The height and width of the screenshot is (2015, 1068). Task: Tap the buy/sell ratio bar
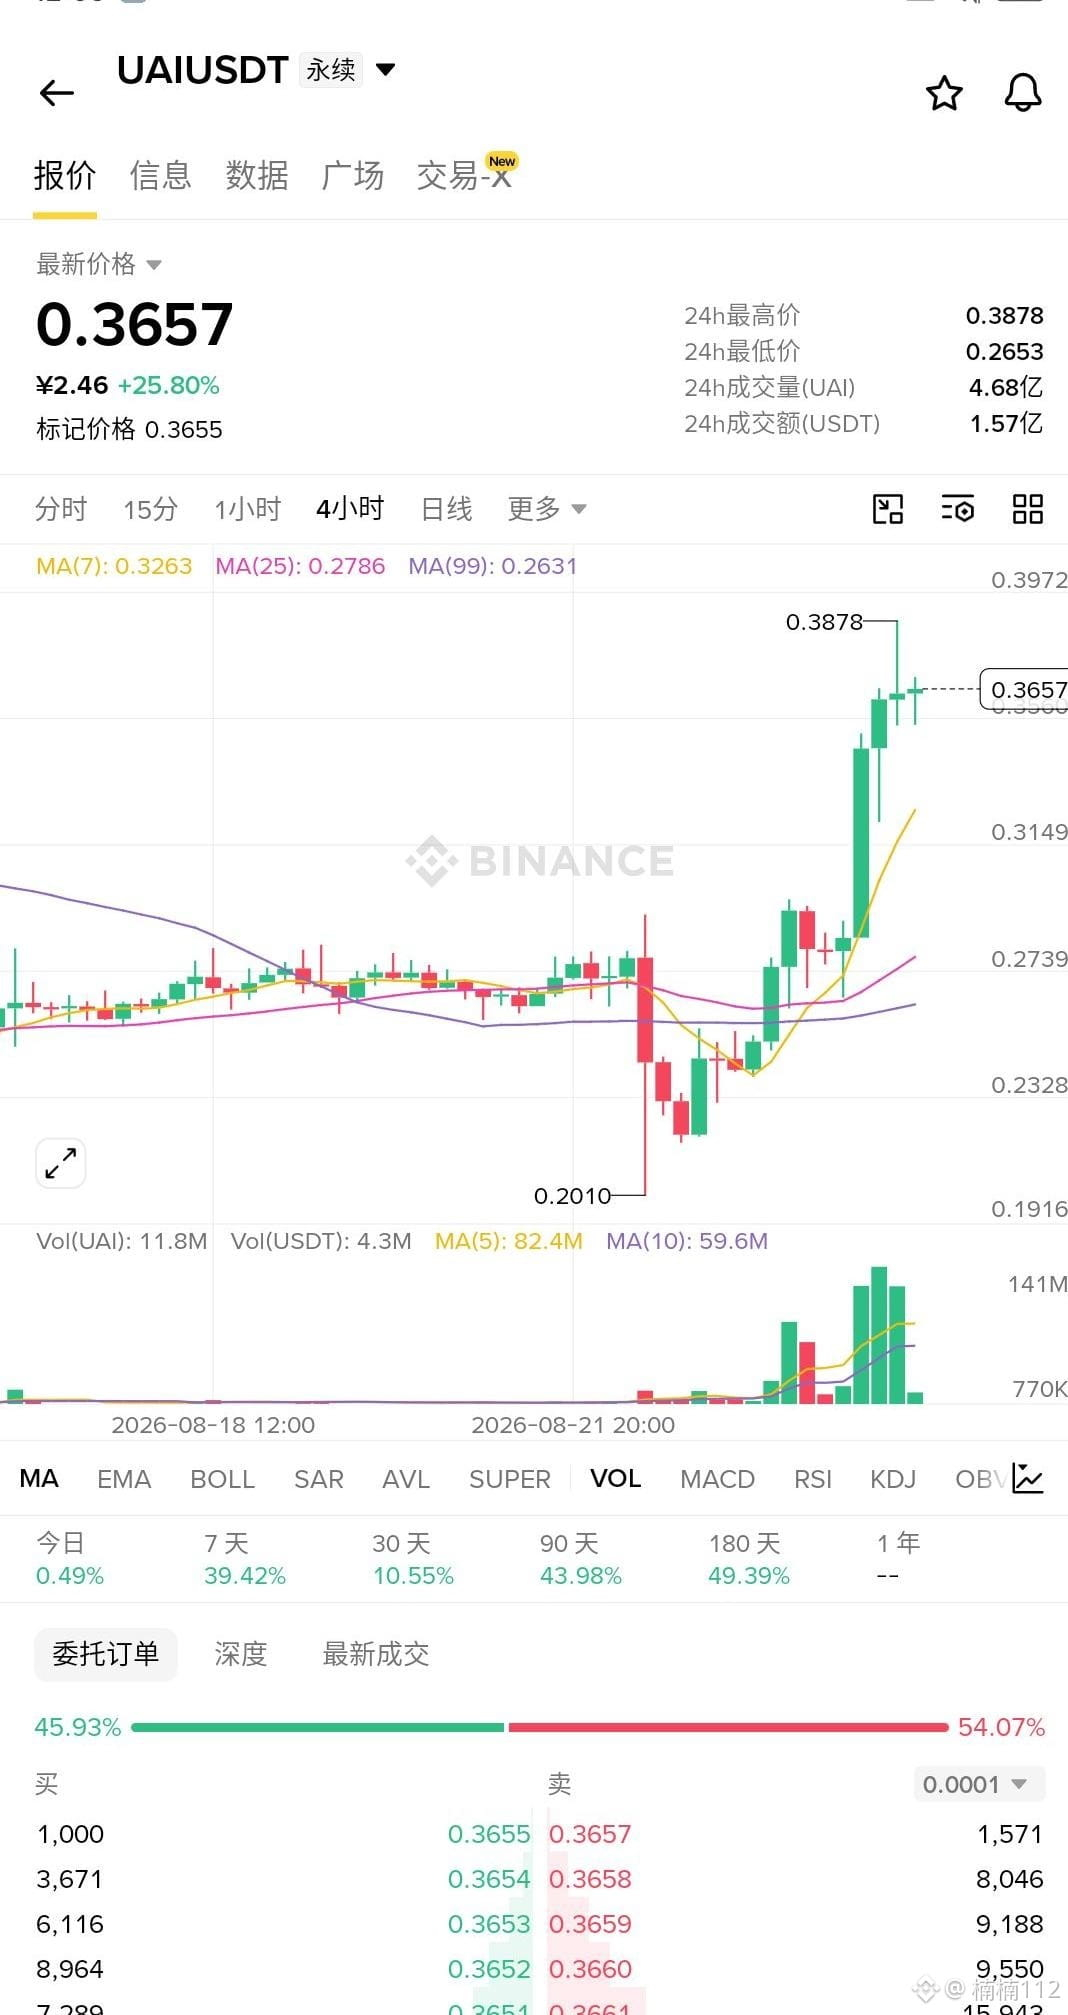pyautogui.click(x=539, y=1727)
